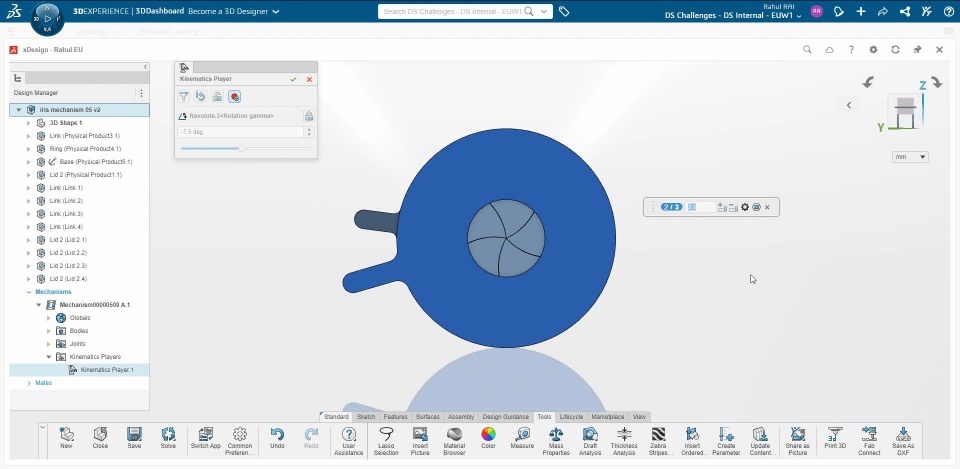Screen dimensions: 960x469
Task: Switch to the View tab
Action: point(639,416)
